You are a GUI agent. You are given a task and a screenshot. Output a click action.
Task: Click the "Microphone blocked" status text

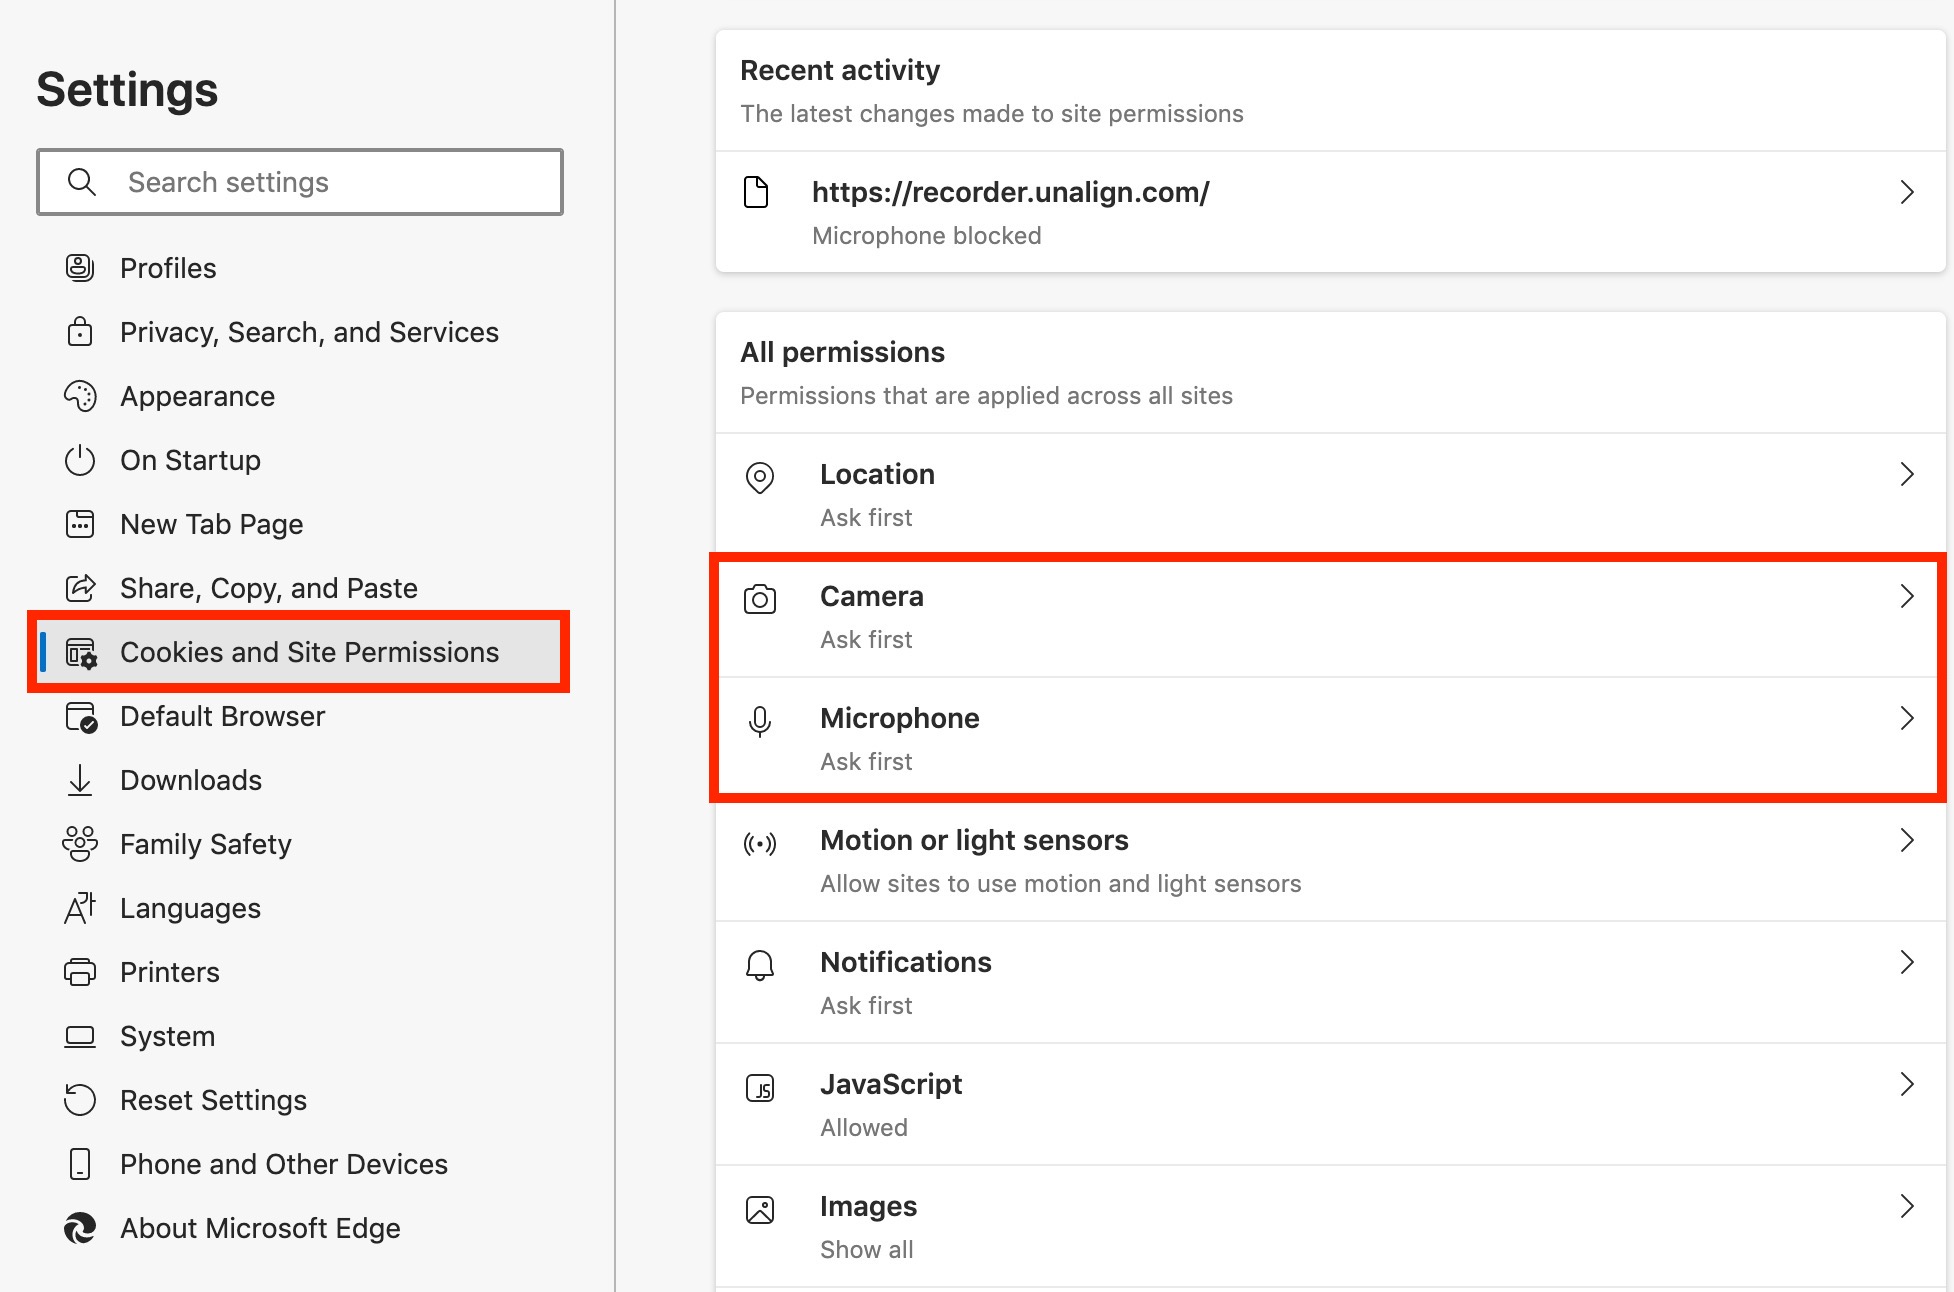click(x=927, y=236)
